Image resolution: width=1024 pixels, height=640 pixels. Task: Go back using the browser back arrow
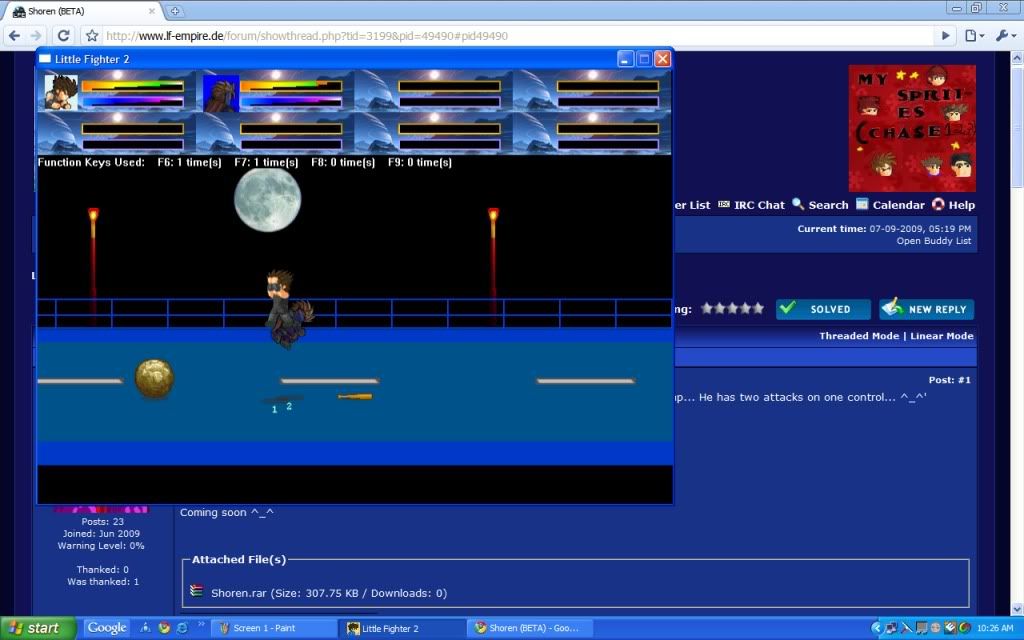(16, 34)
